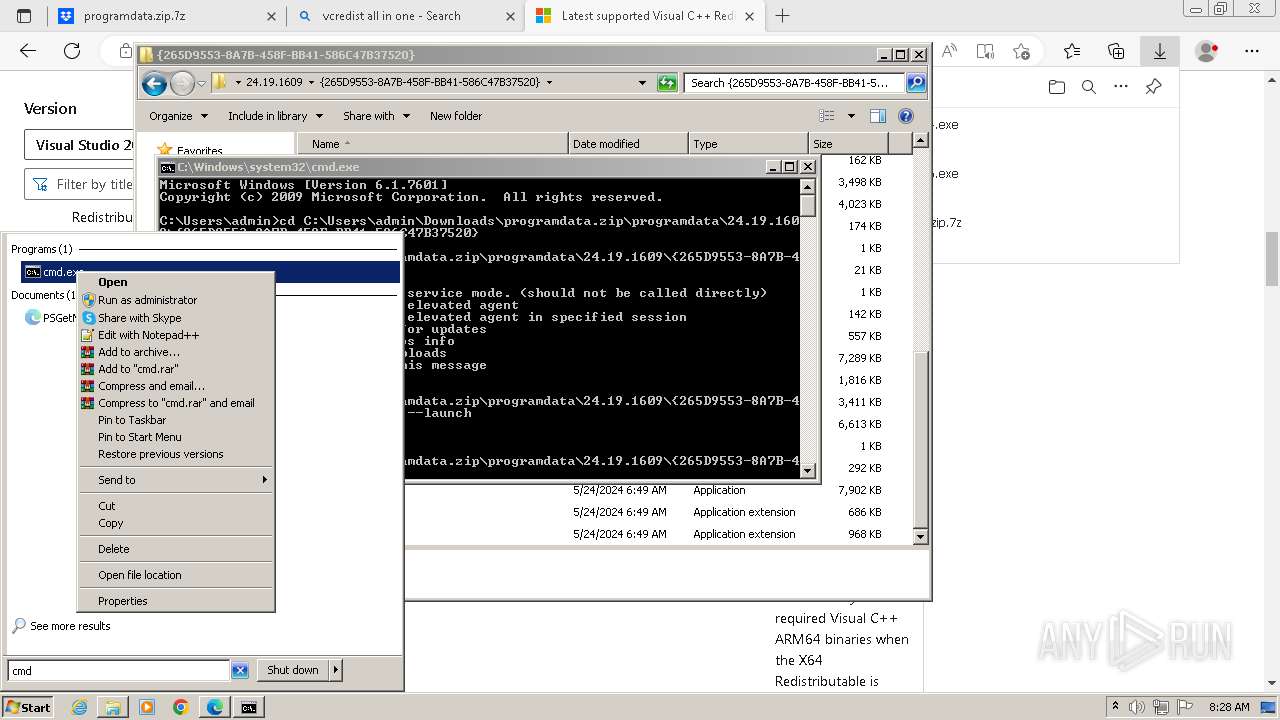Search downloads magnifier icon
This screenshot has height=720, width=1280.
tap(1089, 87)
